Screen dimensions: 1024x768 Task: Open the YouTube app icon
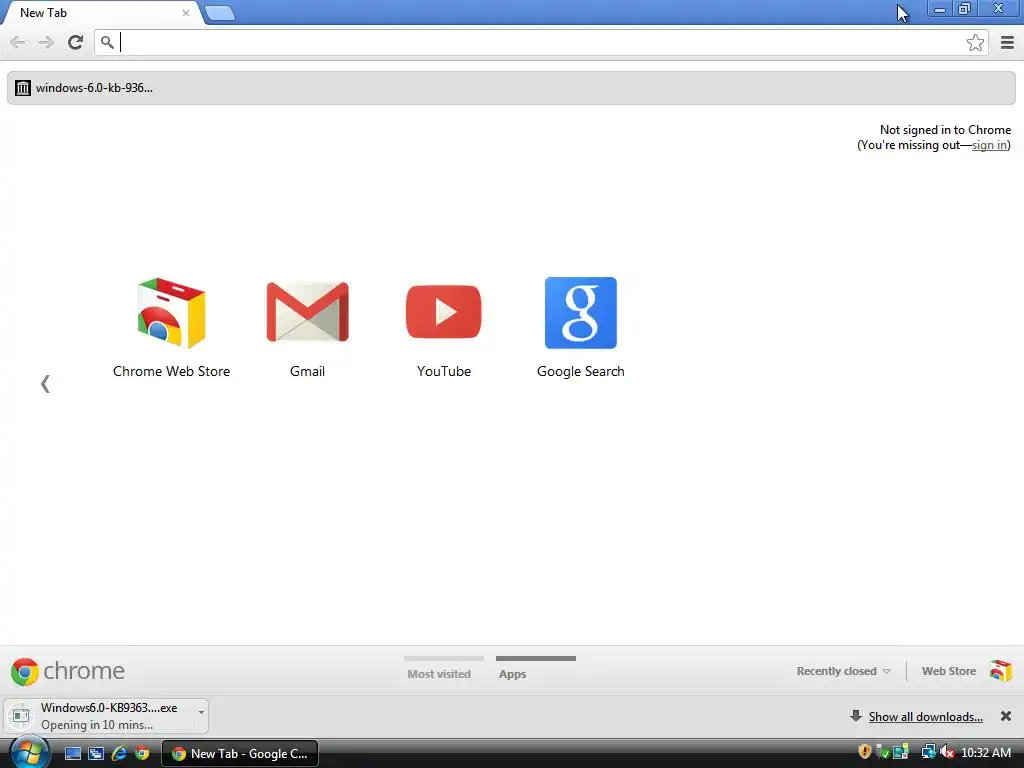point(443,312)
